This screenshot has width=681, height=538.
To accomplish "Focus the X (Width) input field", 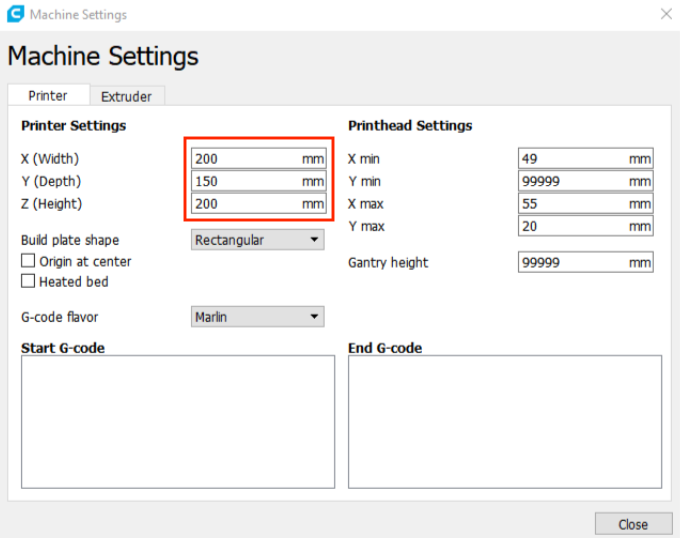I will coord(259,158).
